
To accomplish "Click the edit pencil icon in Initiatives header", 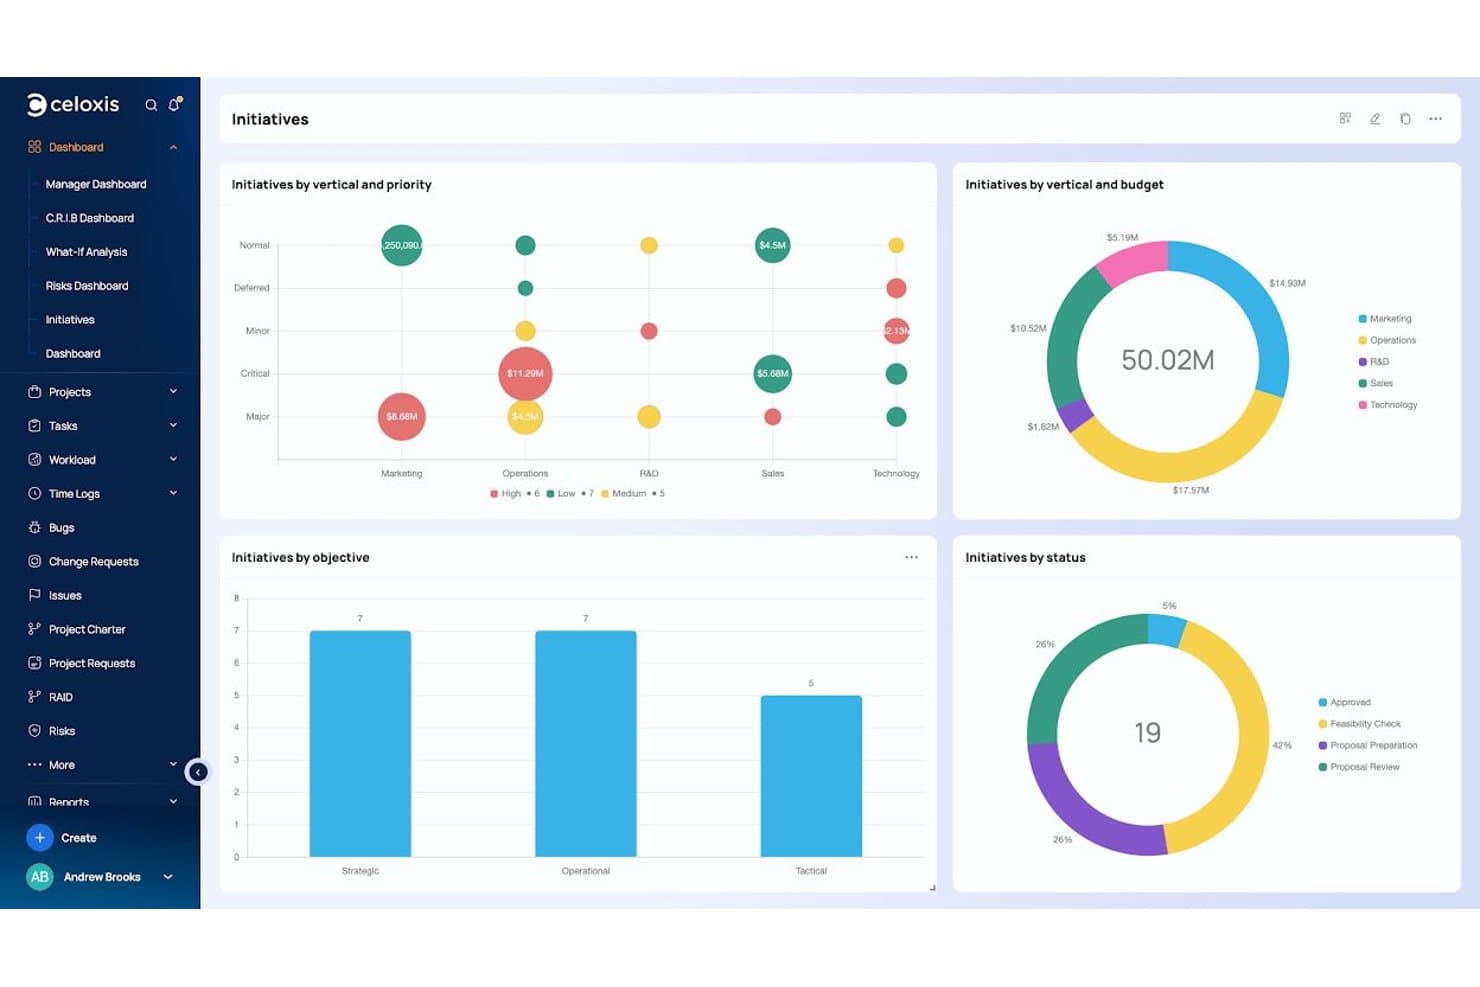I will click(1375, 118).
